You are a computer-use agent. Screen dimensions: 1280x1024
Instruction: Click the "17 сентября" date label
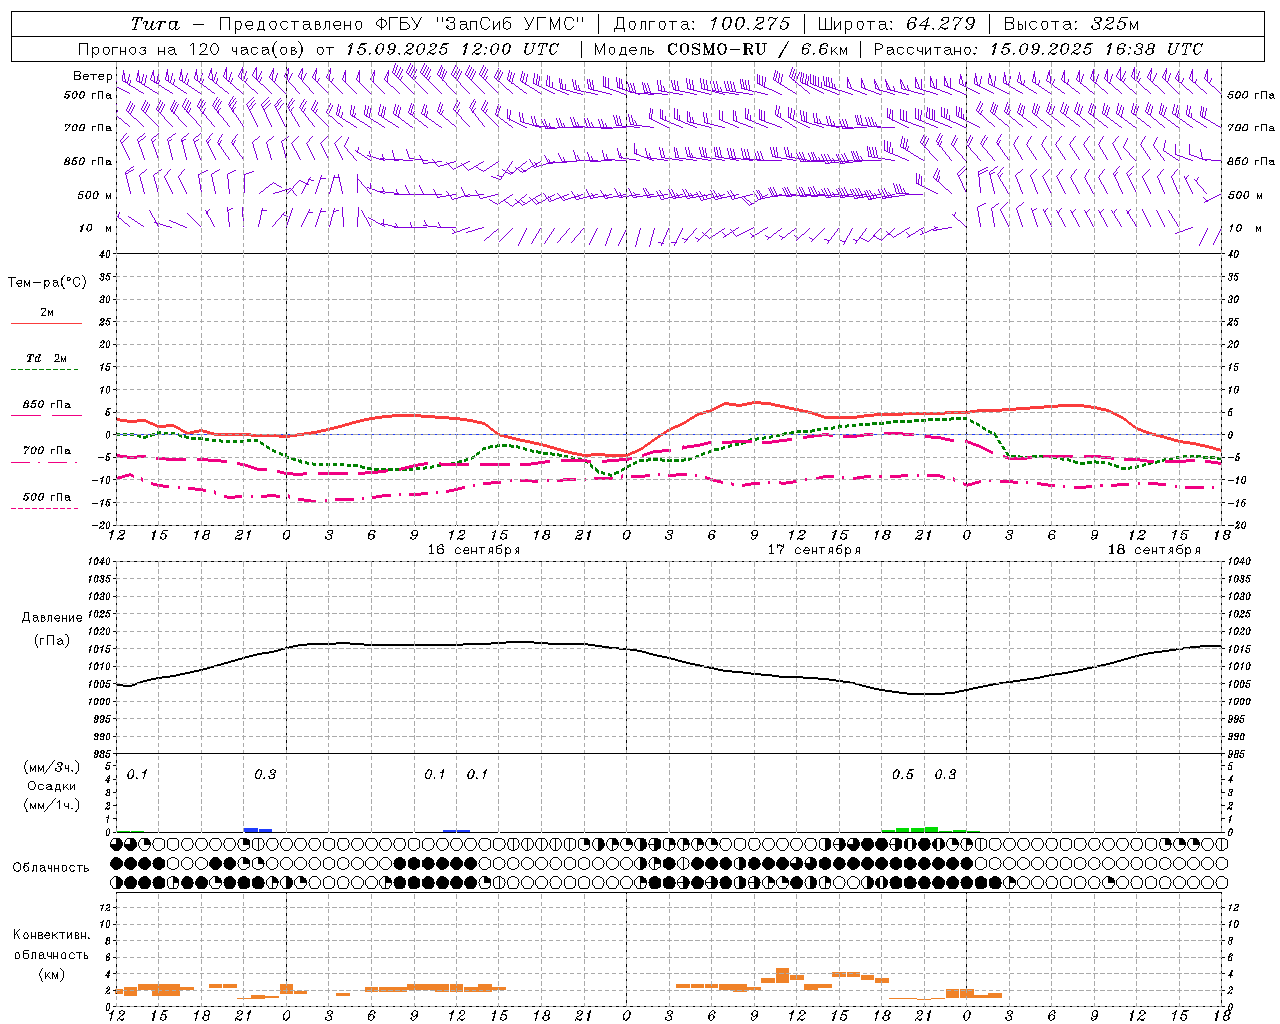click(814, 550)
